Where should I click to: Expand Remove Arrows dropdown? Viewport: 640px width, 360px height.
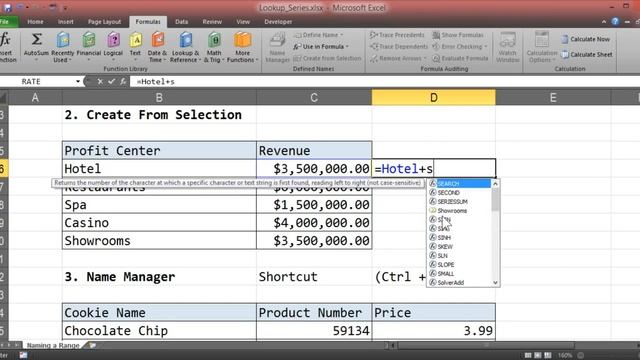coord(424,58)
